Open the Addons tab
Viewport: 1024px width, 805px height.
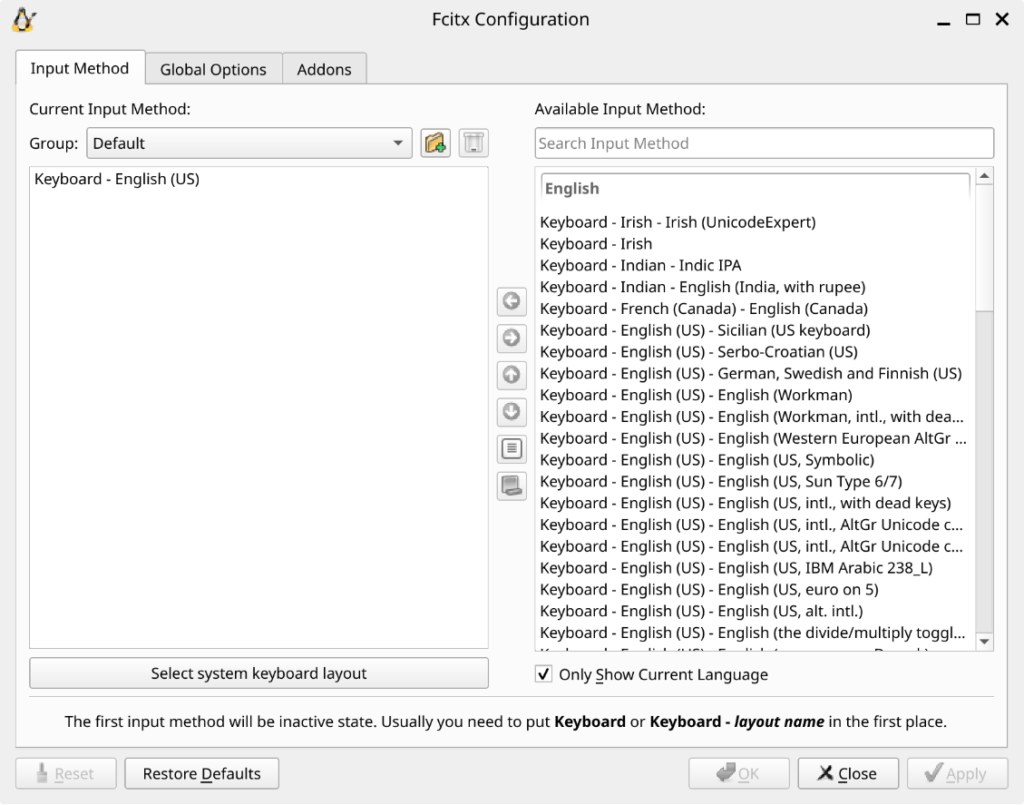pos(324,69)
